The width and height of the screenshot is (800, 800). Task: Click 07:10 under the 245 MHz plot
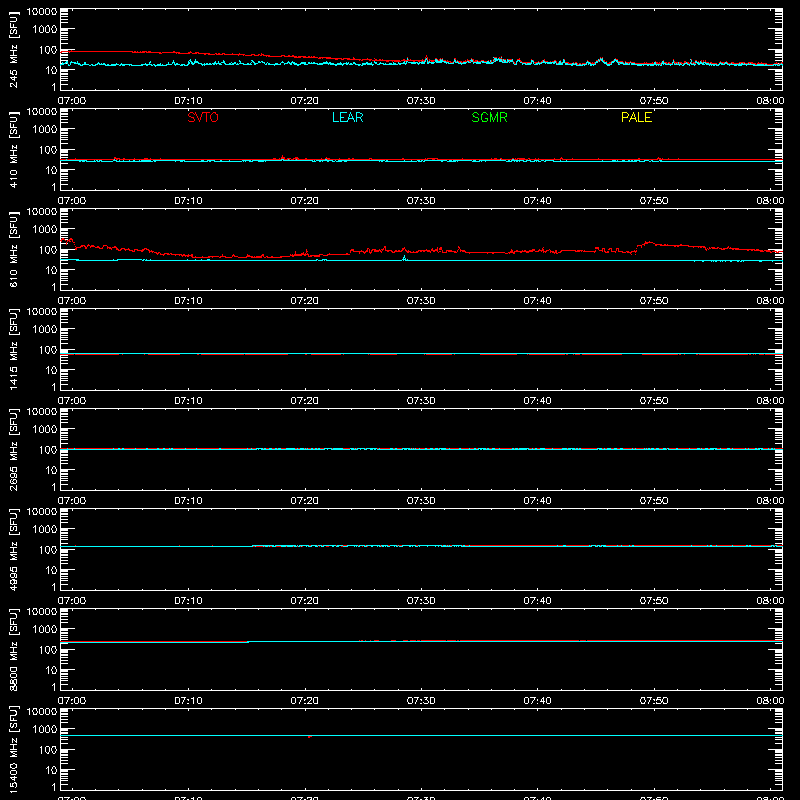click(188, 101)
